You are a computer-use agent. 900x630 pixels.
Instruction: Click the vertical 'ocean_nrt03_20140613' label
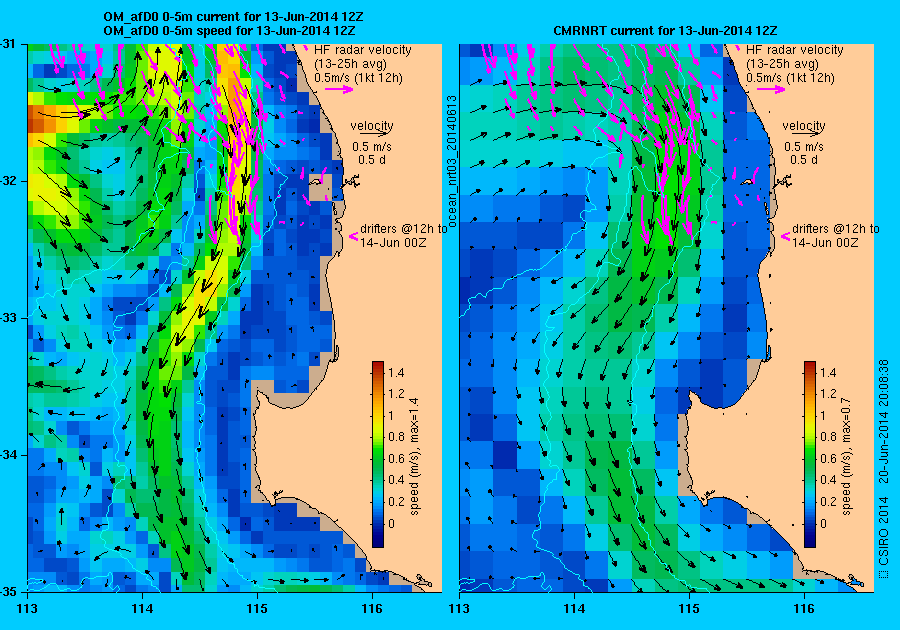click(452, 162)
